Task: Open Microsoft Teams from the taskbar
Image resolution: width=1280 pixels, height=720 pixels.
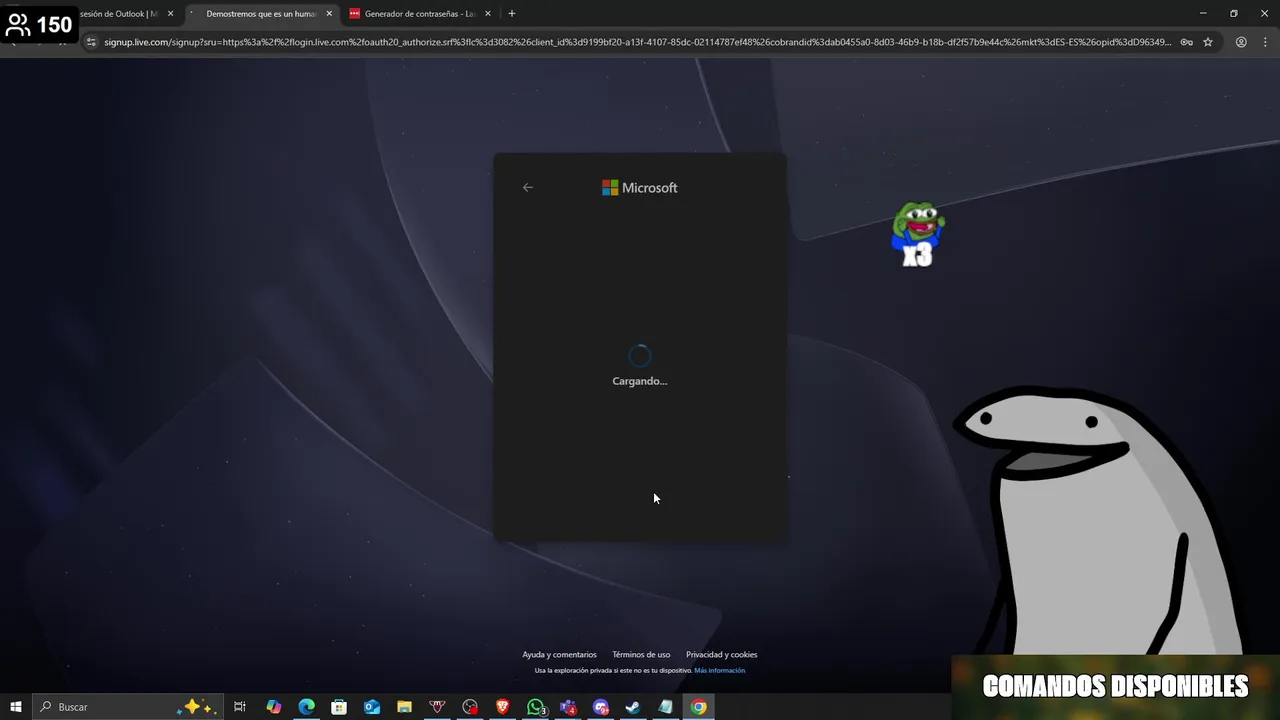Action: 568,707
